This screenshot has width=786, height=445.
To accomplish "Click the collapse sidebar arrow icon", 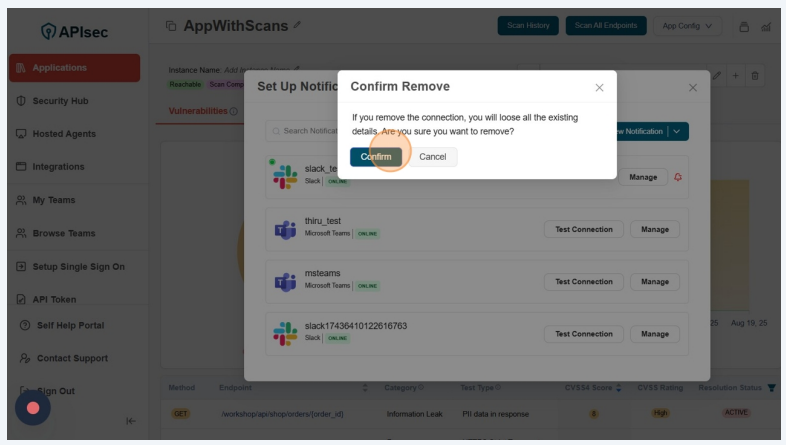I will 131,421.
